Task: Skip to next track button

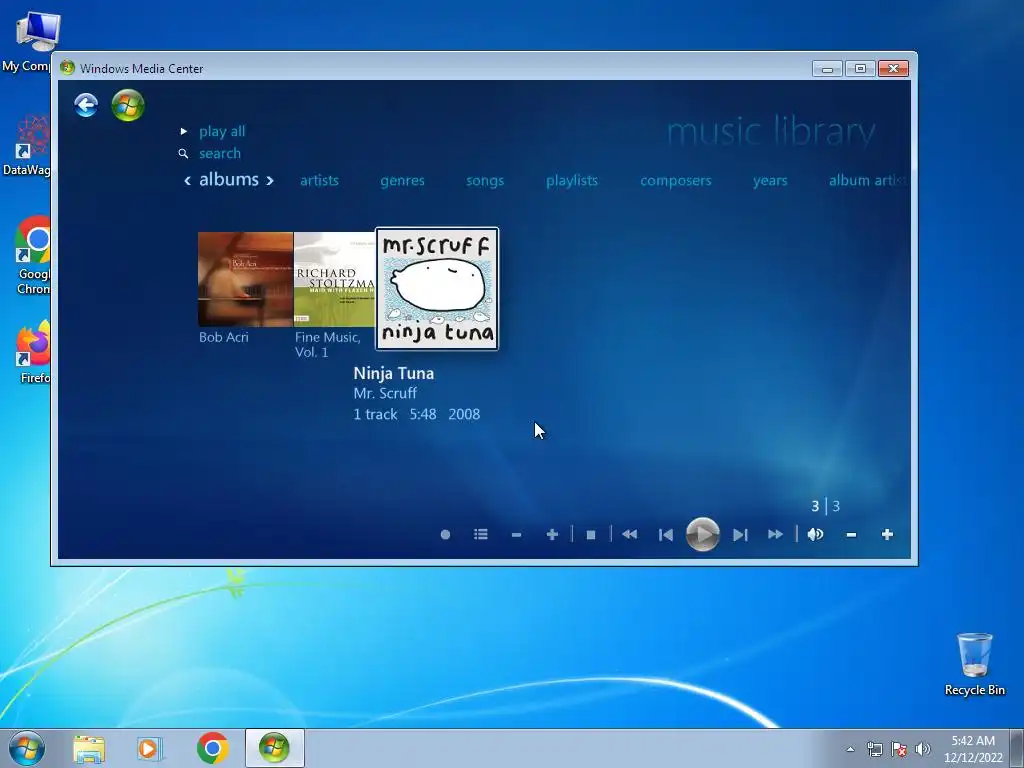Action: point(740,535)
